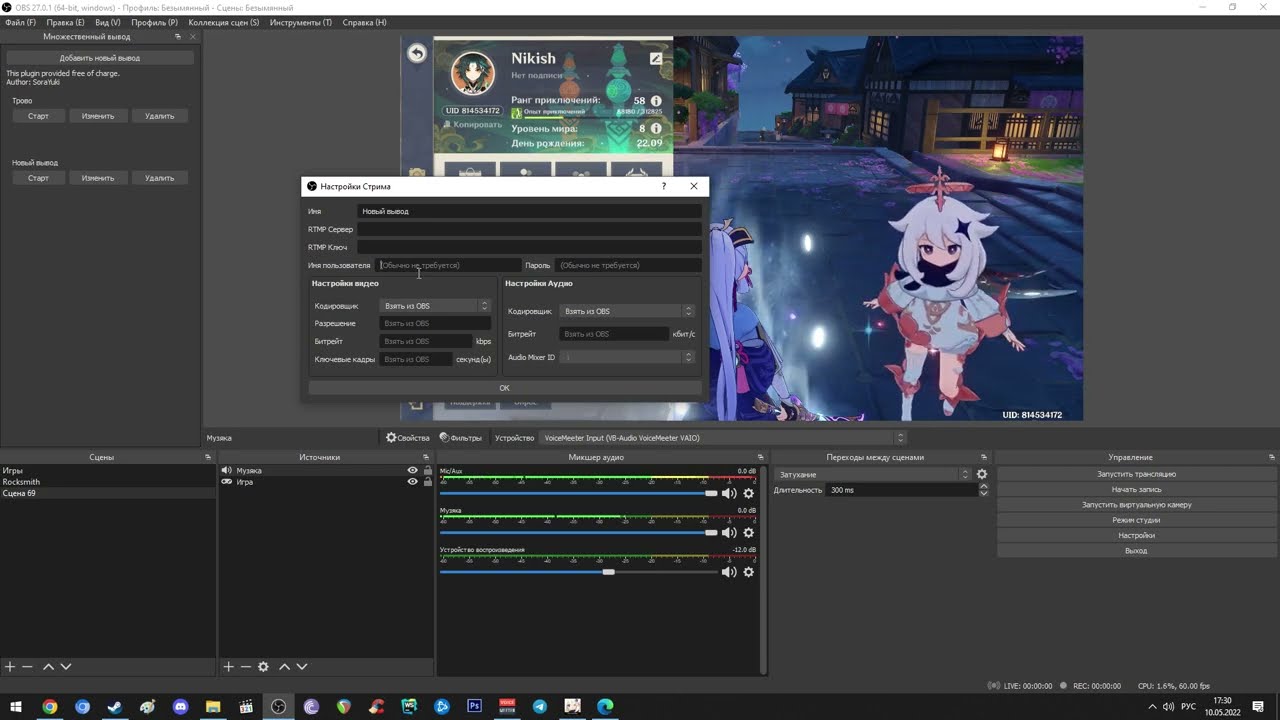Open help question mark in Настройки Стрима dialog
Screen dimensions: 1280x720
664,186
